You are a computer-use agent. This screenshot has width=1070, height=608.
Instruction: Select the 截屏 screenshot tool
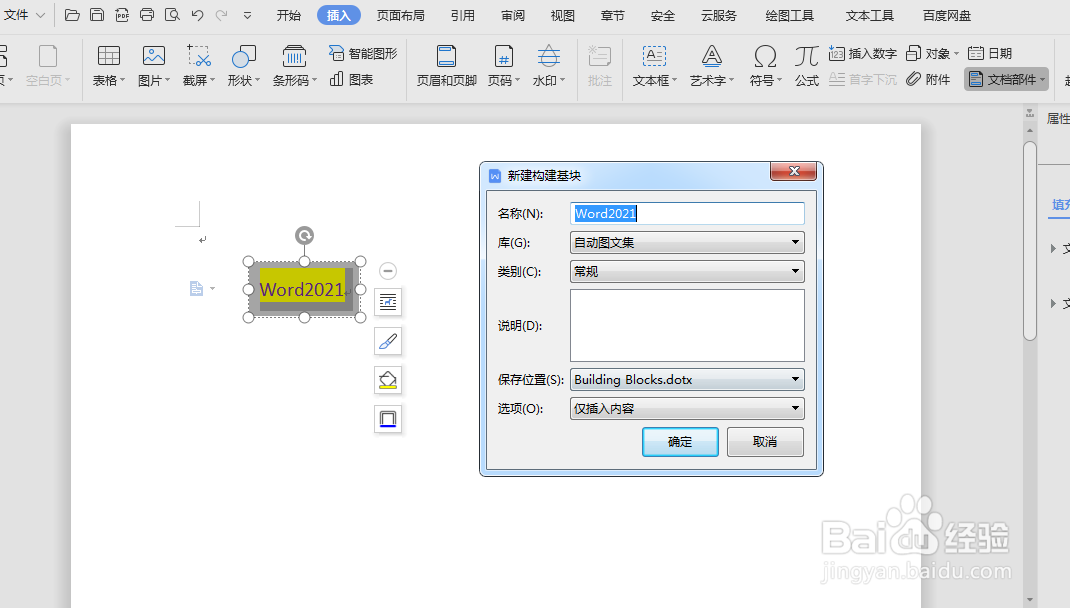pos(197,65)
